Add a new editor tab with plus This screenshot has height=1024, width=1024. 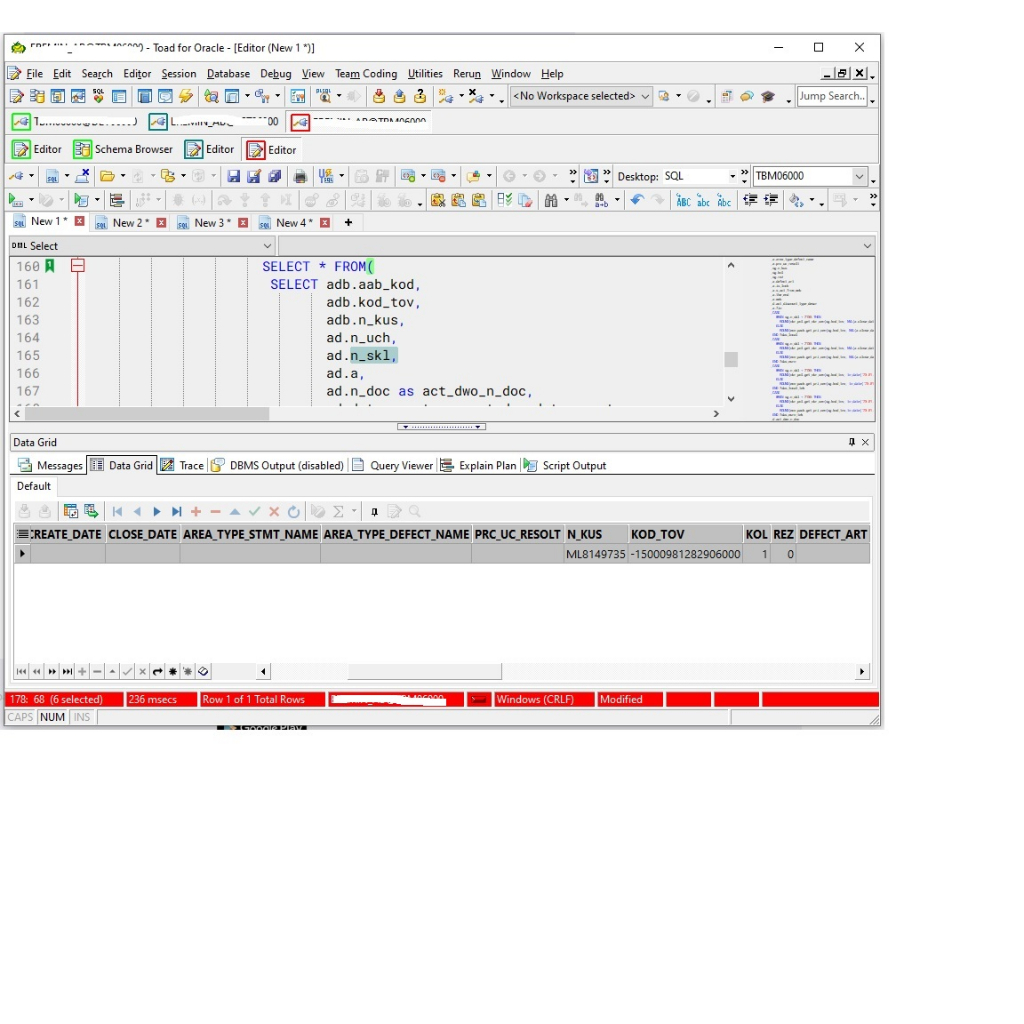pos(349,223)
